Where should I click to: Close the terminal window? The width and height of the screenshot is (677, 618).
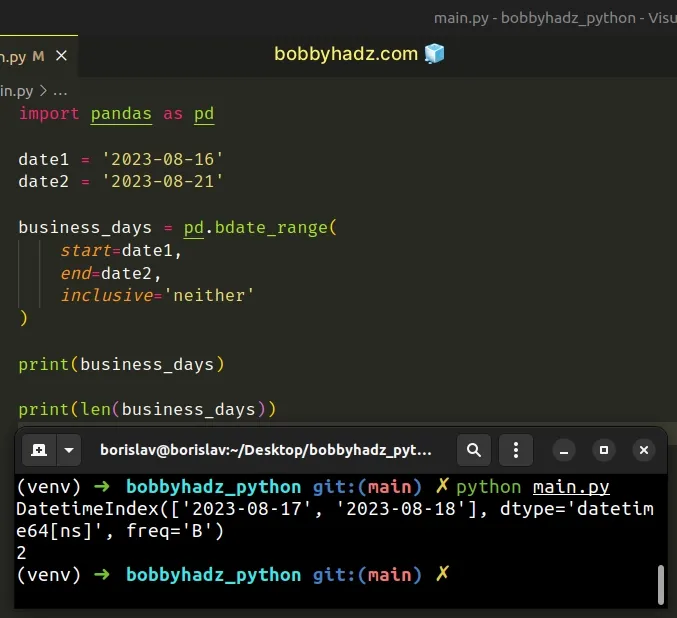tap(644, 450)
